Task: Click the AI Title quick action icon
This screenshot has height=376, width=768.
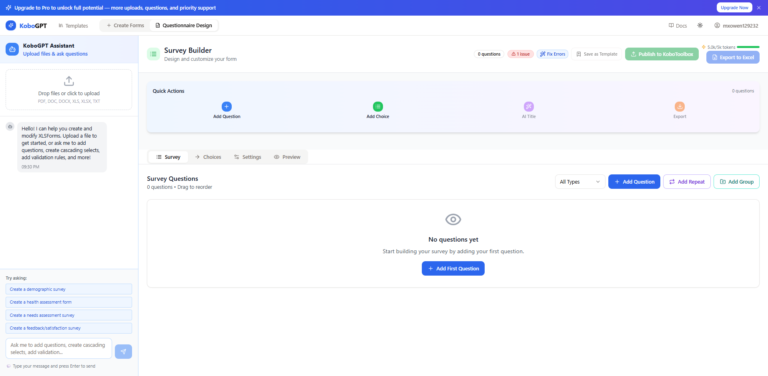Action: tap(529, 107)
